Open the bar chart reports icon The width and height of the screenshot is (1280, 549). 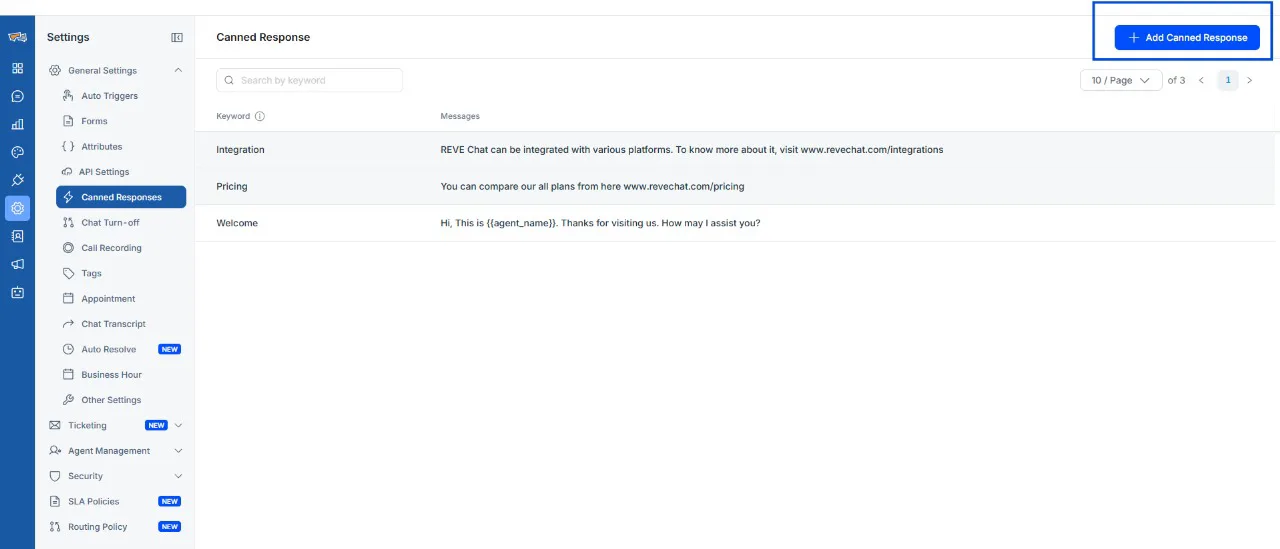coord(17,125)
